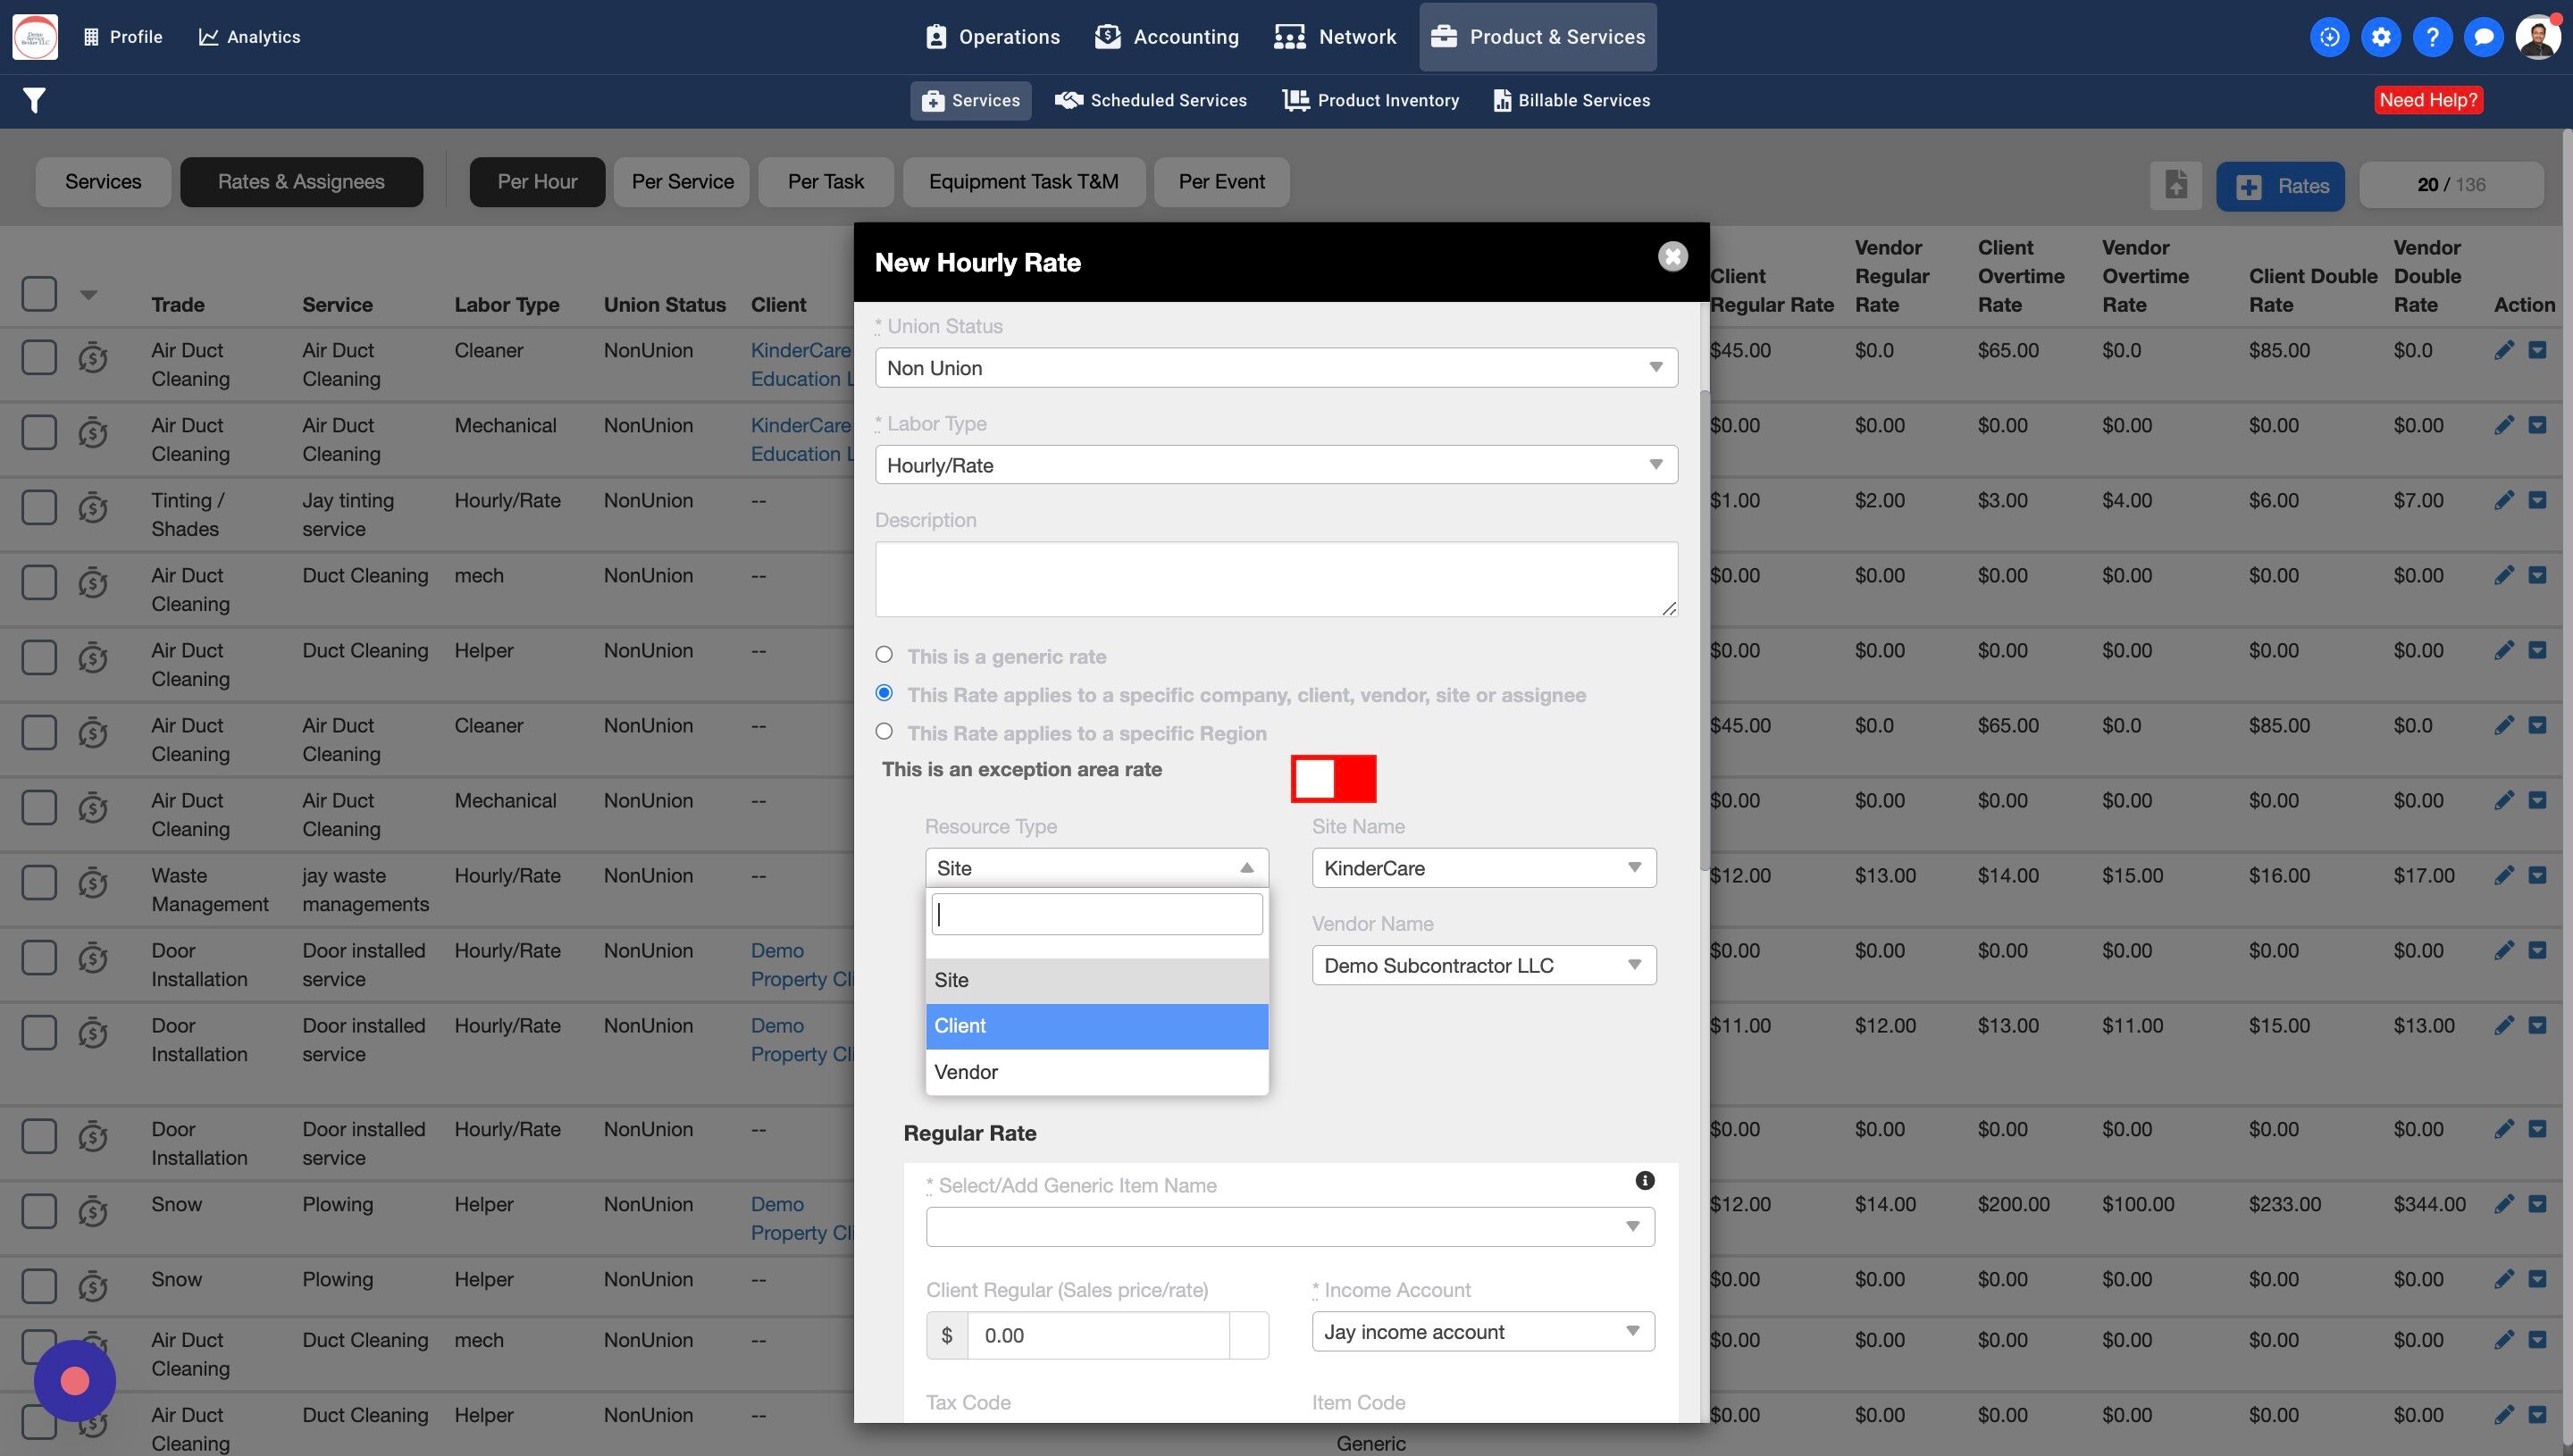Viewport: 2573px width, 1456px height.
Task: Click the Description text area
Action: 1275,579
